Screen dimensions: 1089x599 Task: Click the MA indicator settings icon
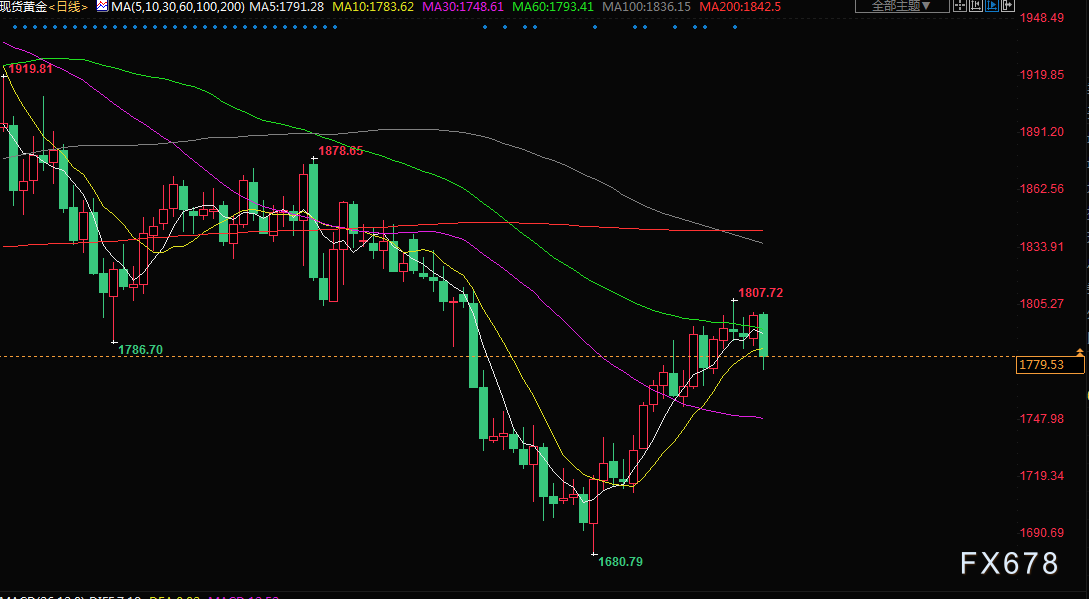[102, 6]
